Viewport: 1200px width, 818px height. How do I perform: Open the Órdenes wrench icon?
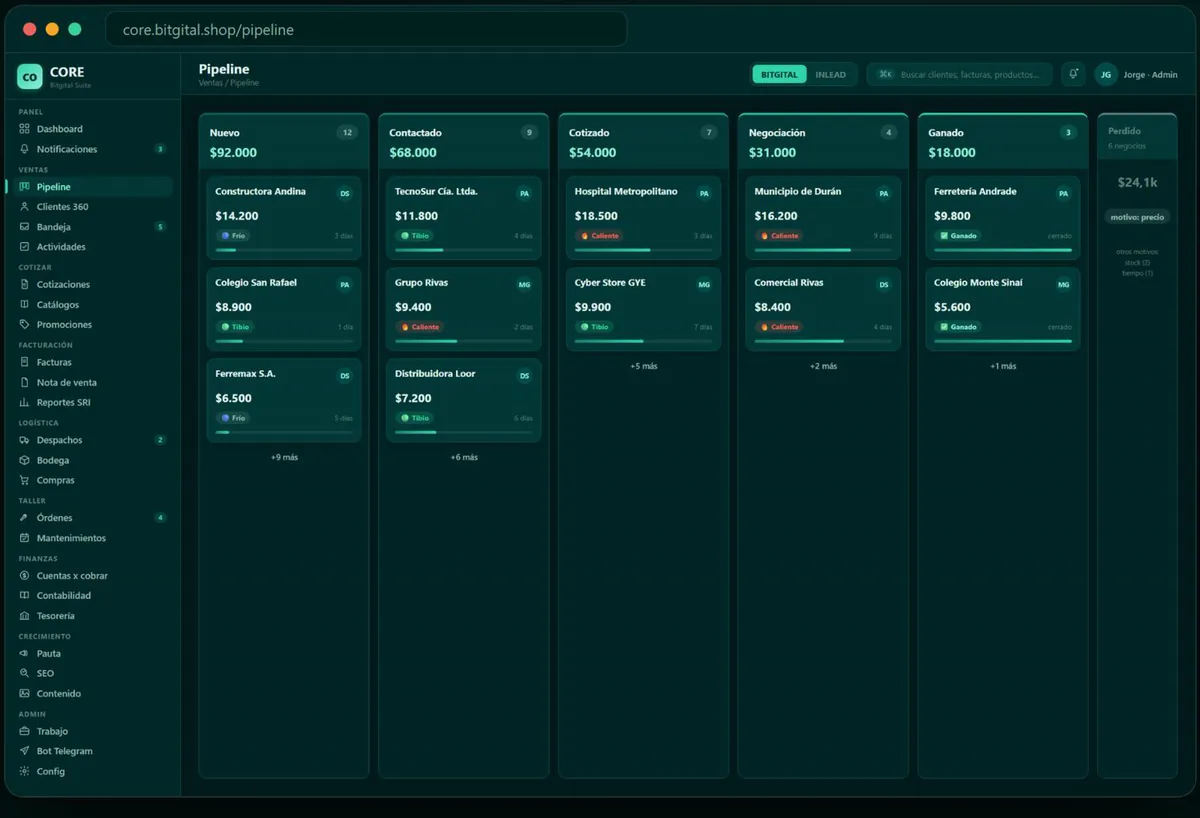point(25,518)
